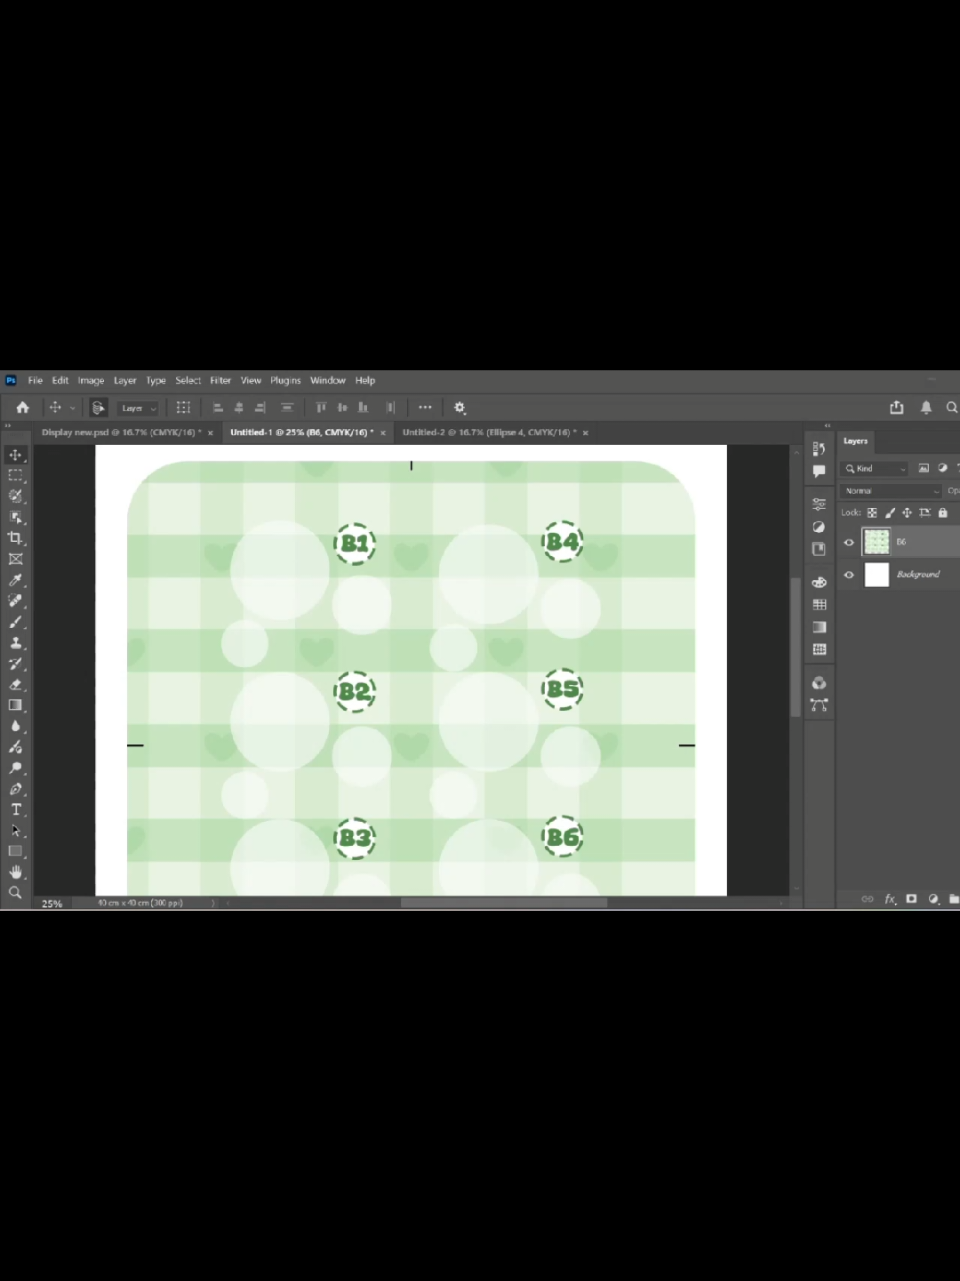Open the Filter menu
This screenshot has height=1281, width=960.
tap(220, 381)
